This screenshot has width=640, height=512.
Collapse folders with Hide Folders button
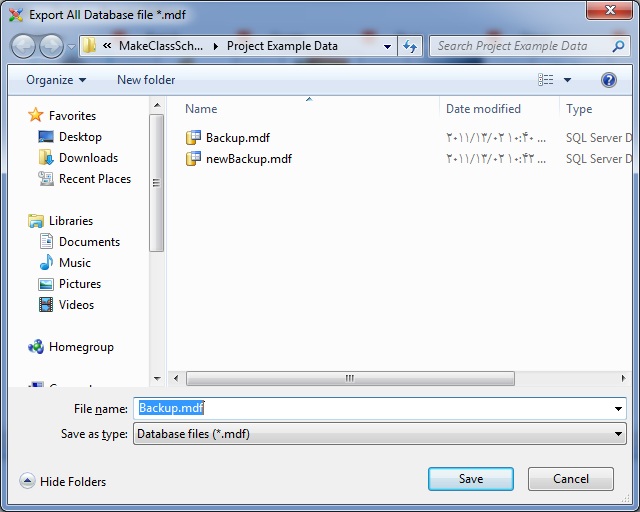coord(63,481)
